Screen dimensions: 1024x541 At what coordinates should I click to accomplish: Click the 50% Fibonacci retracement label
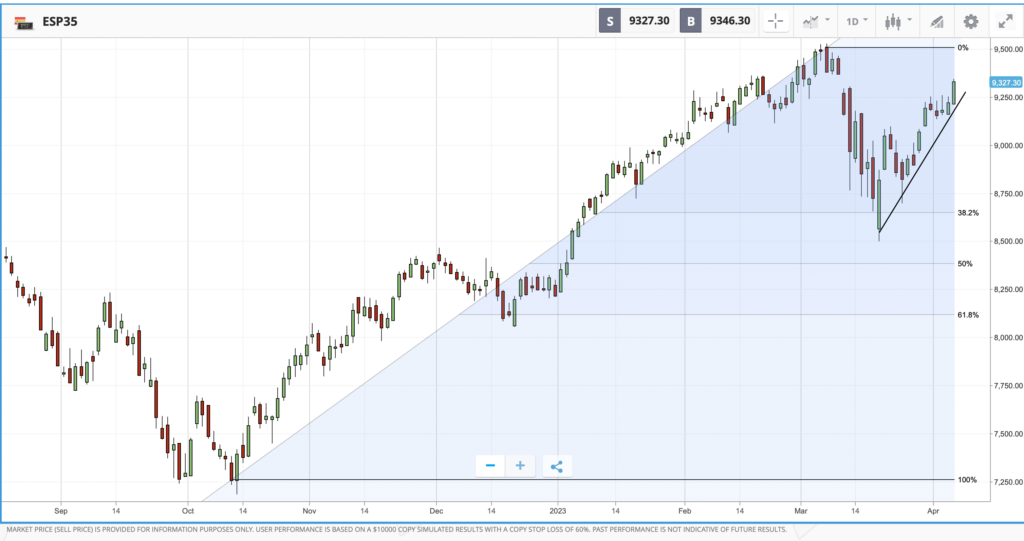click(x=964, y=264)
